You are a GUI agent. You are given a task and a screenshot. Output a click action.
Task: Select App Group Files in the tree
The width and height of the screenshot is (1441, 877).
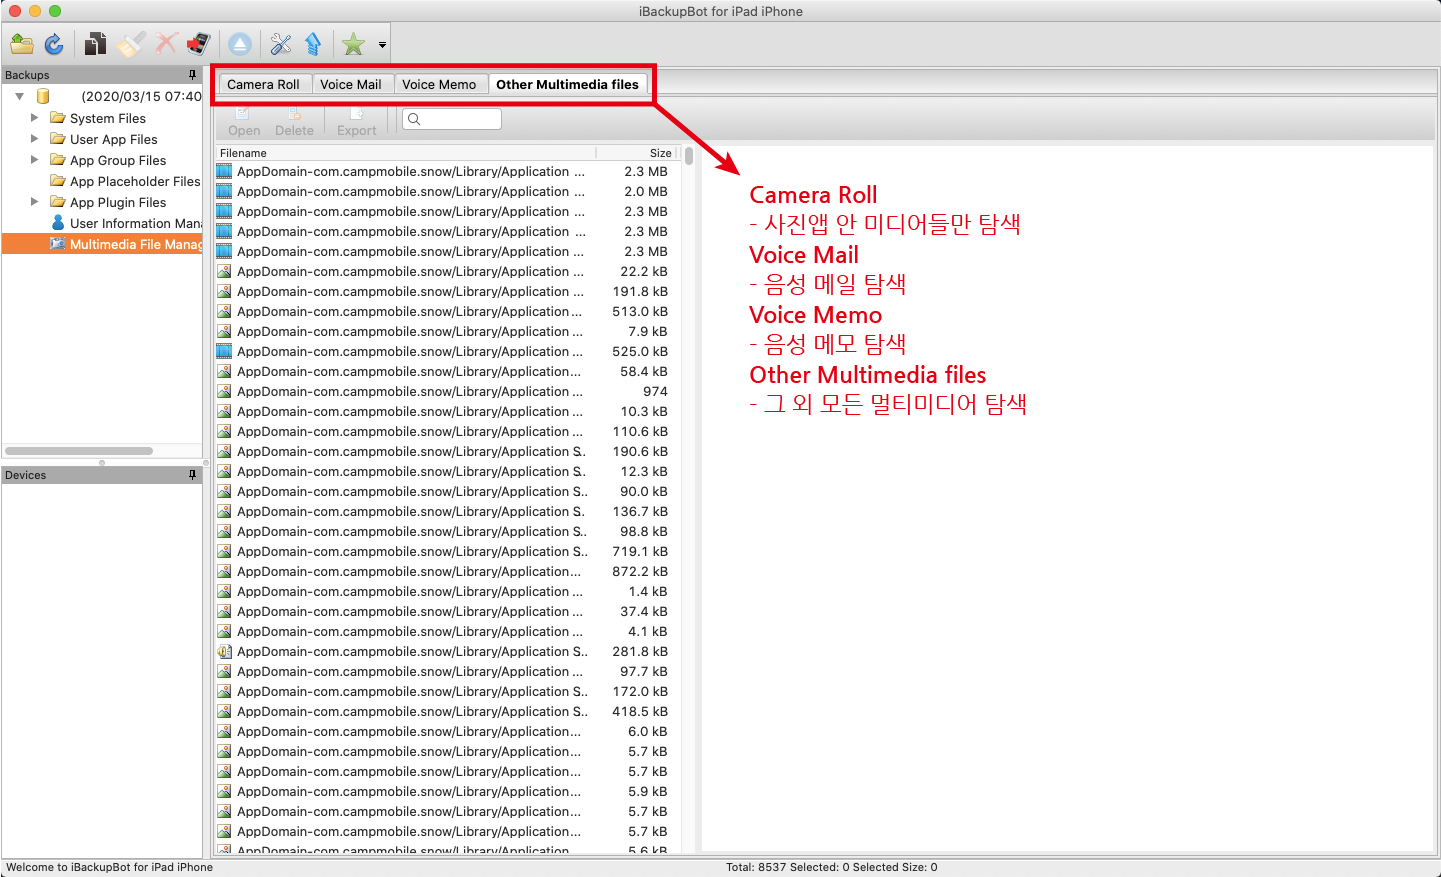pos(118,160)
